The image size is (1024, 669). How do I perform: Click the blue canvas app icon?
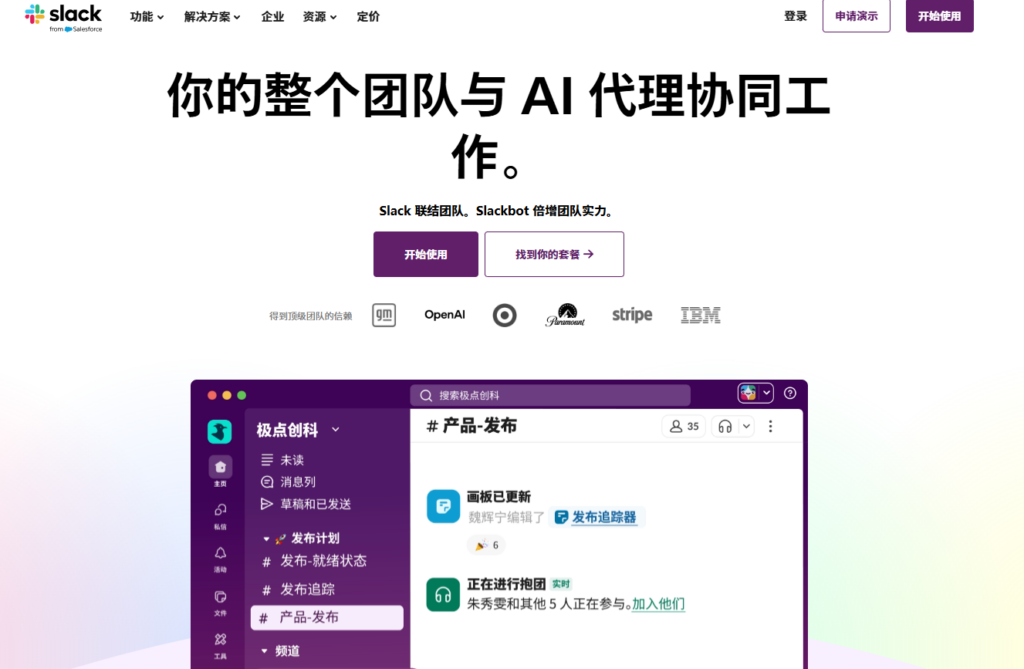pyautogui.click(x=443, y=506)
